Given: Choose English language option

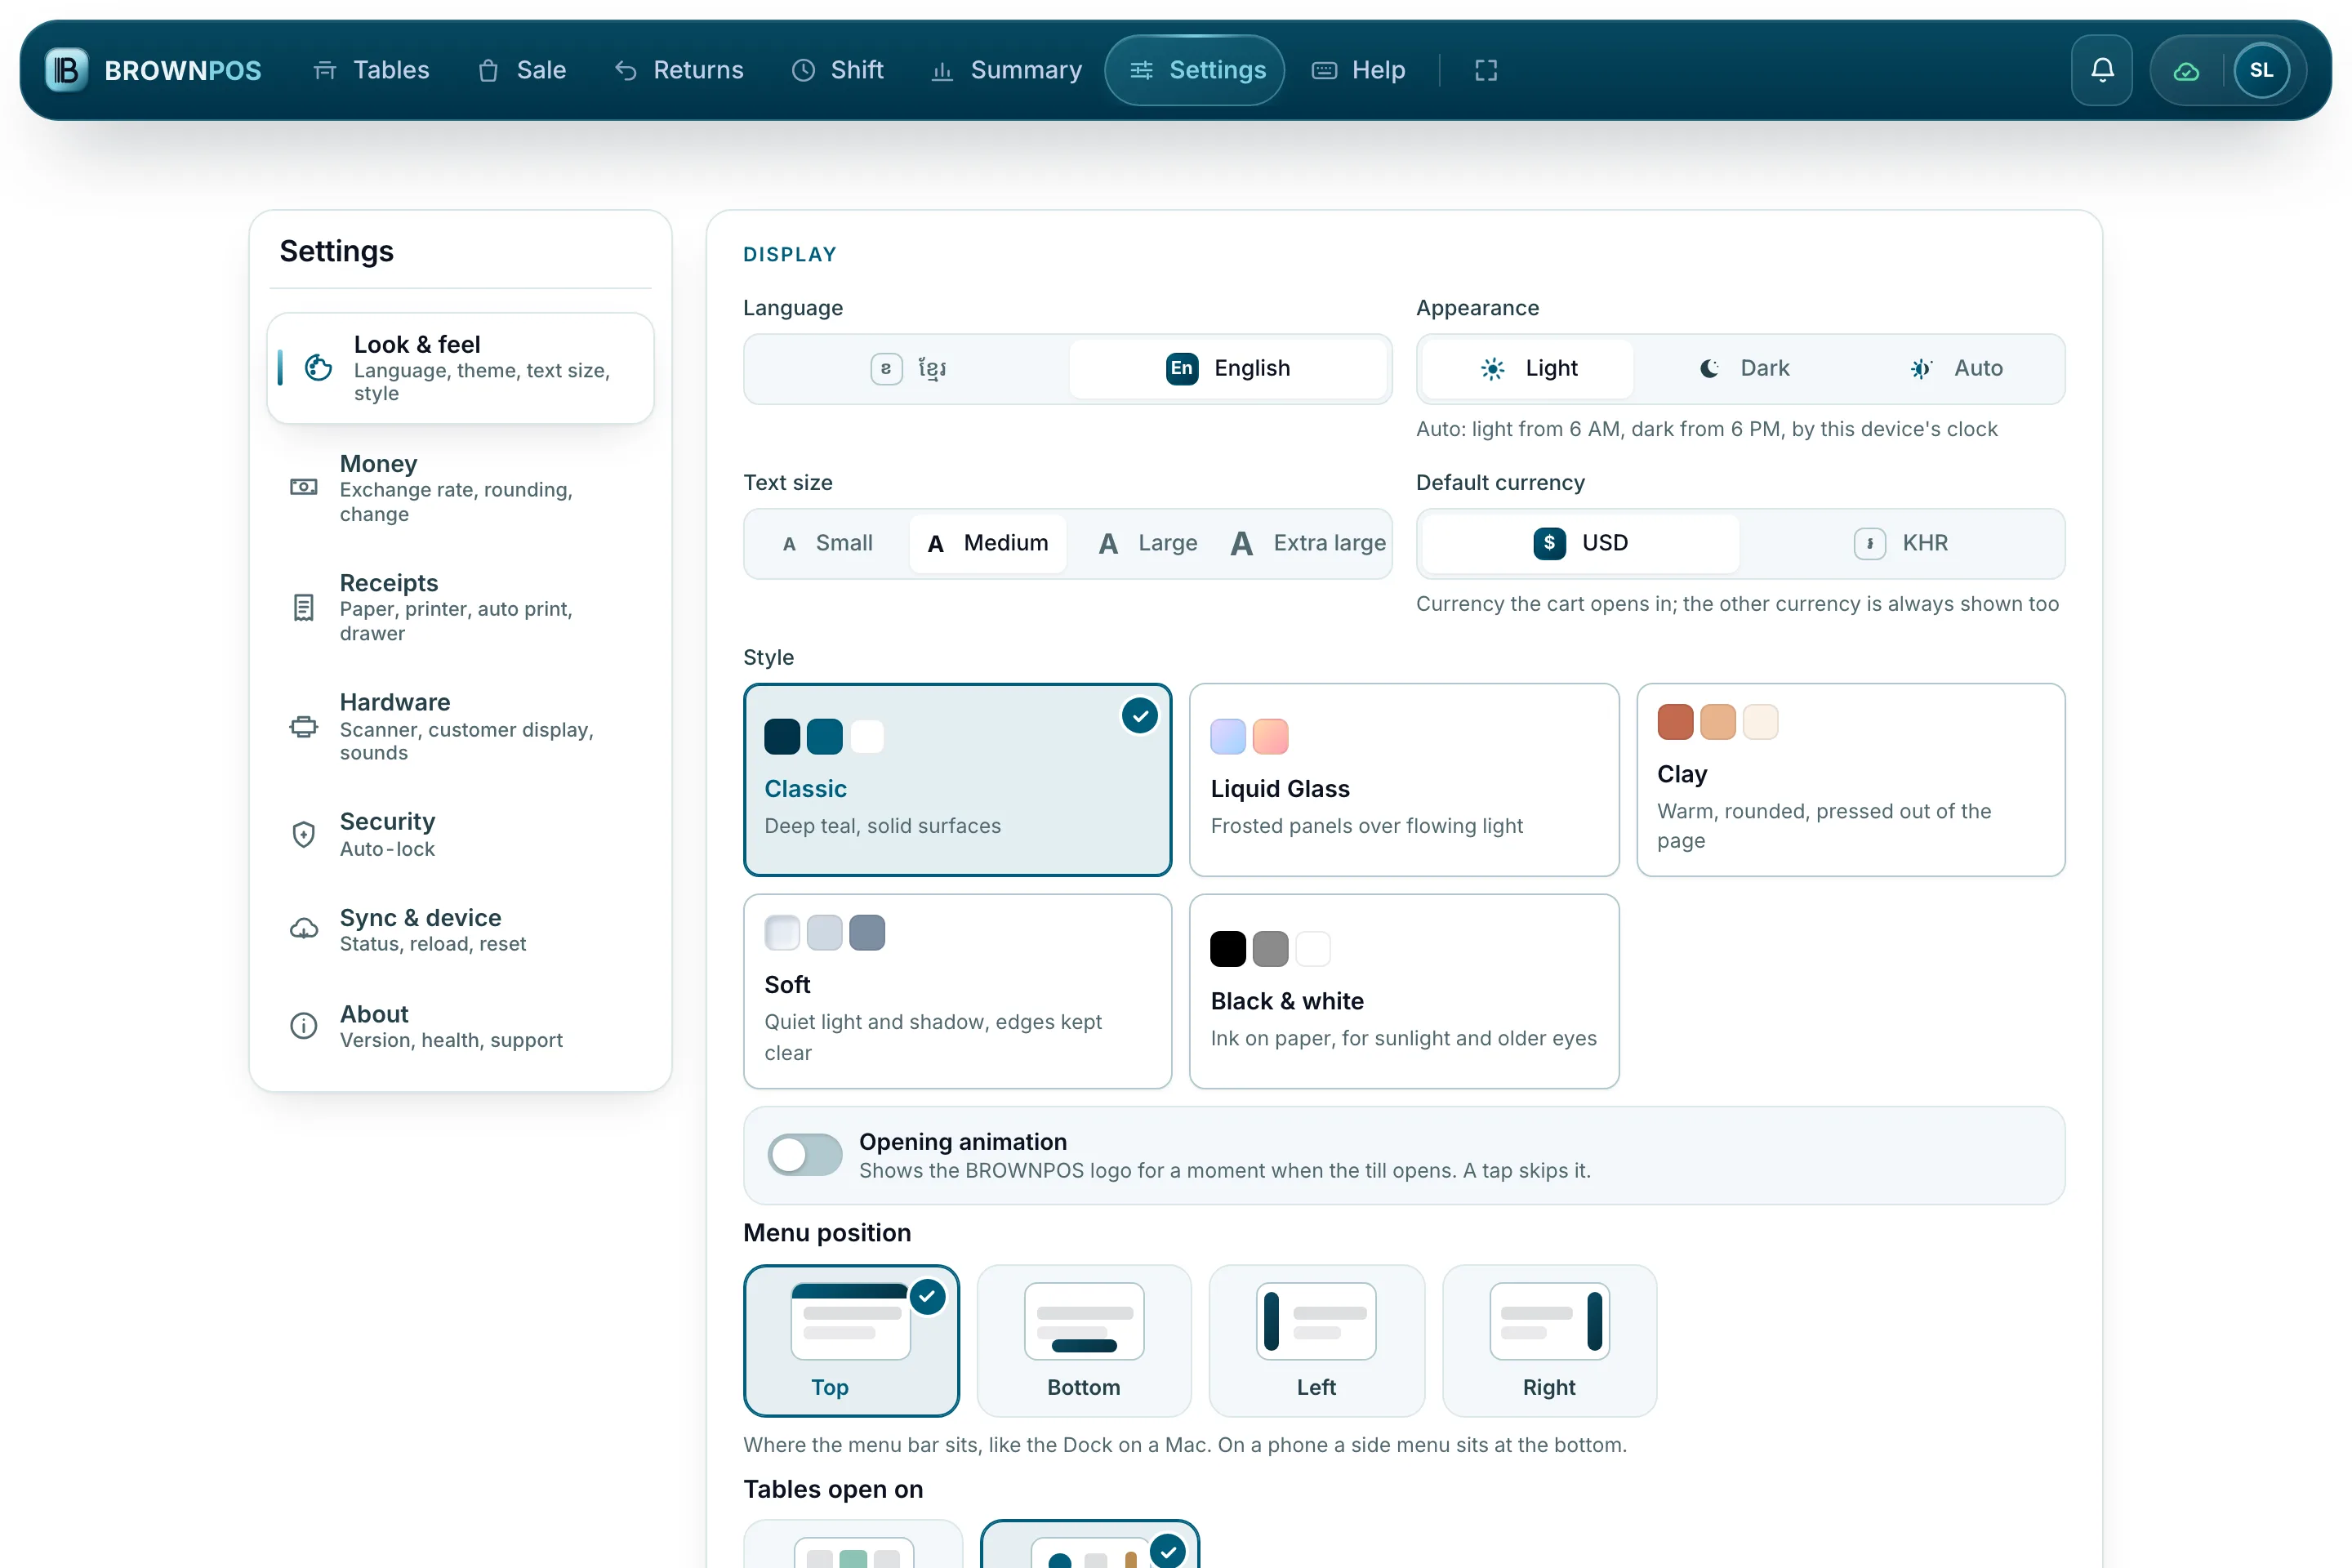Looking at the screenshot, I should 1229,368.
